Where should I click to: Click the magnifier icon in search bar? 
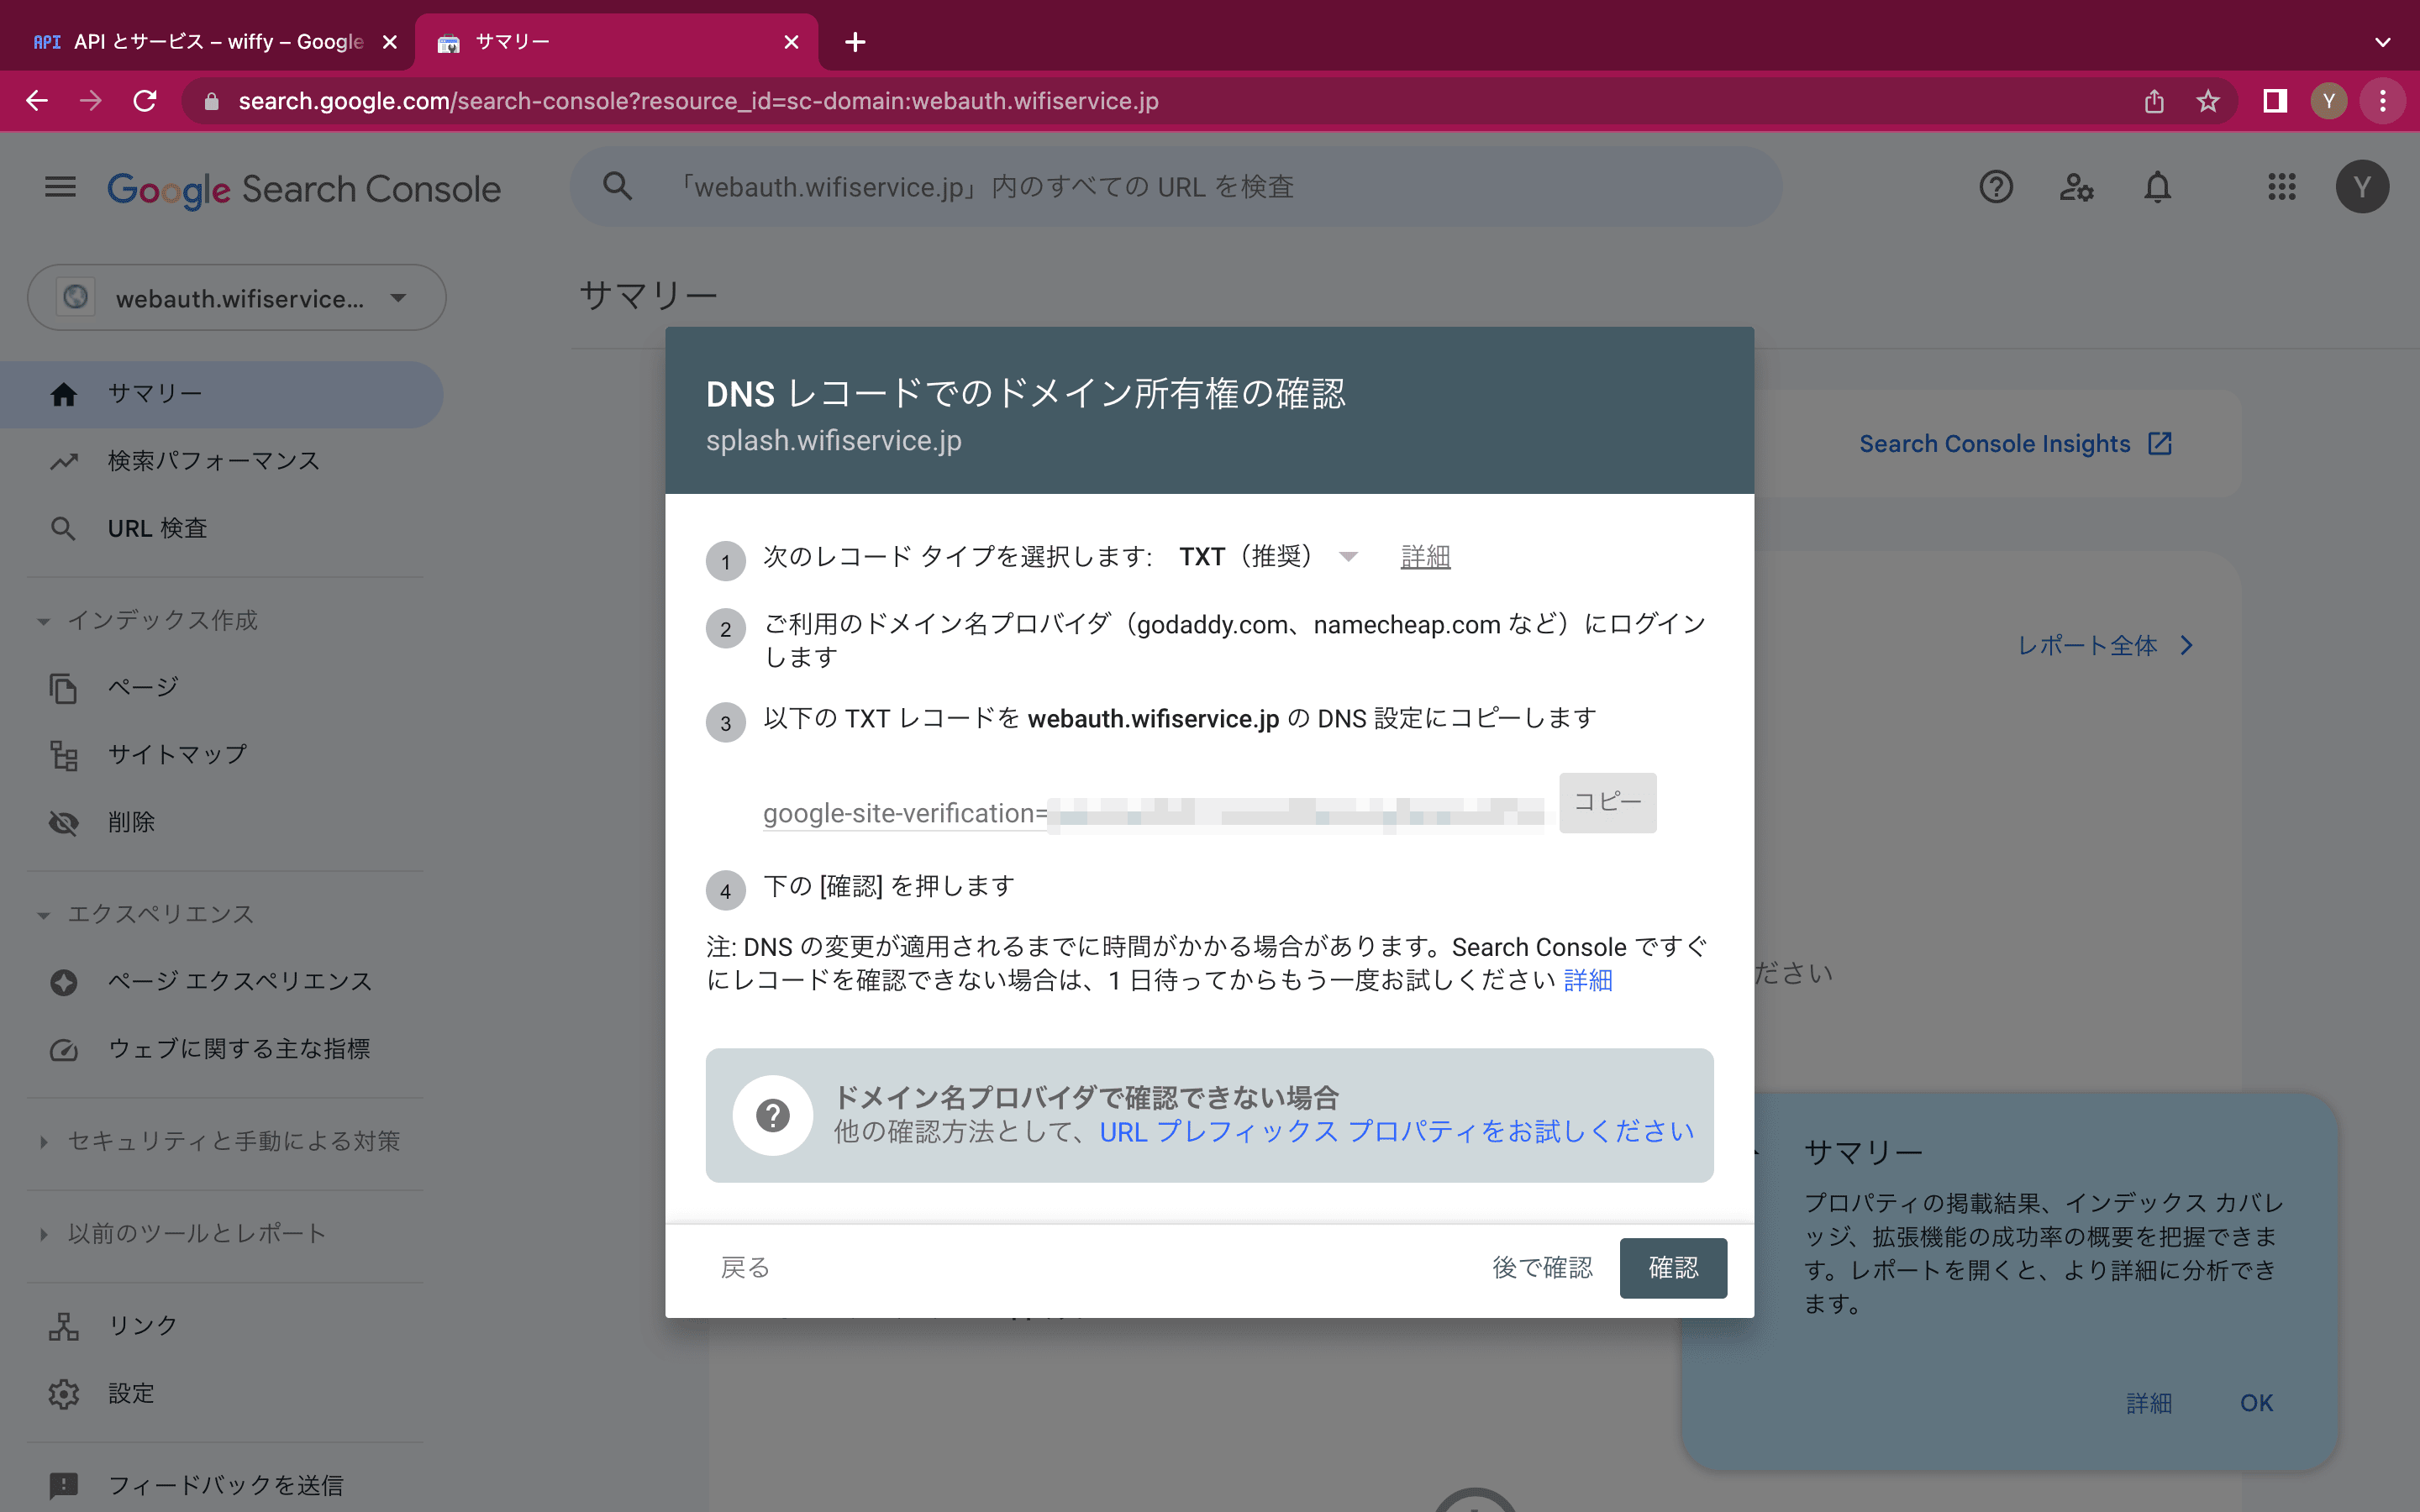click(617, 187)
